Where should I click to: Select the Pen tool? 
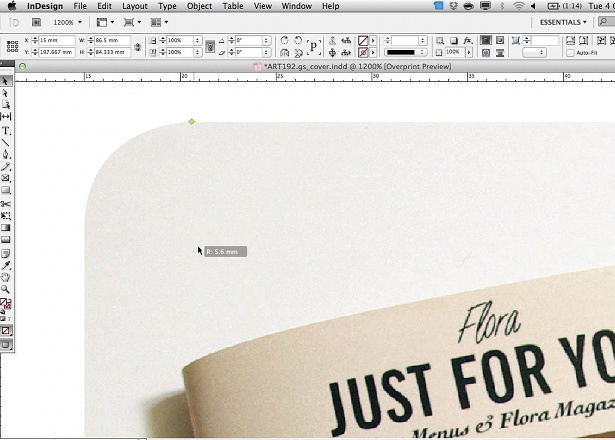[5, 154]
